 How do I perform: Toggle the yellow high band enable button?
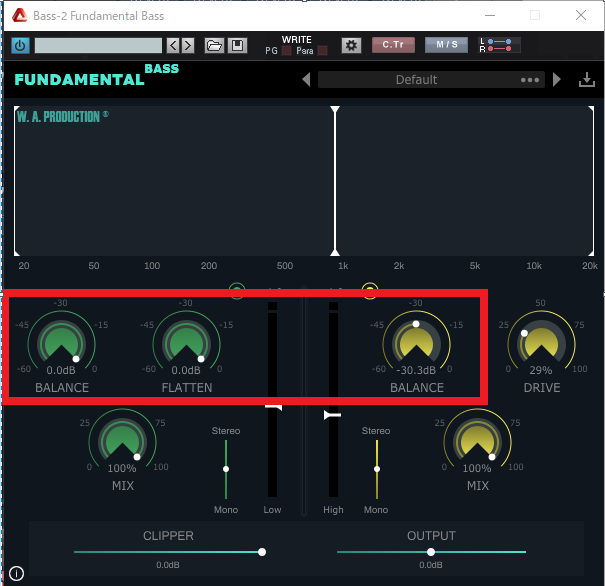[370, 290]
